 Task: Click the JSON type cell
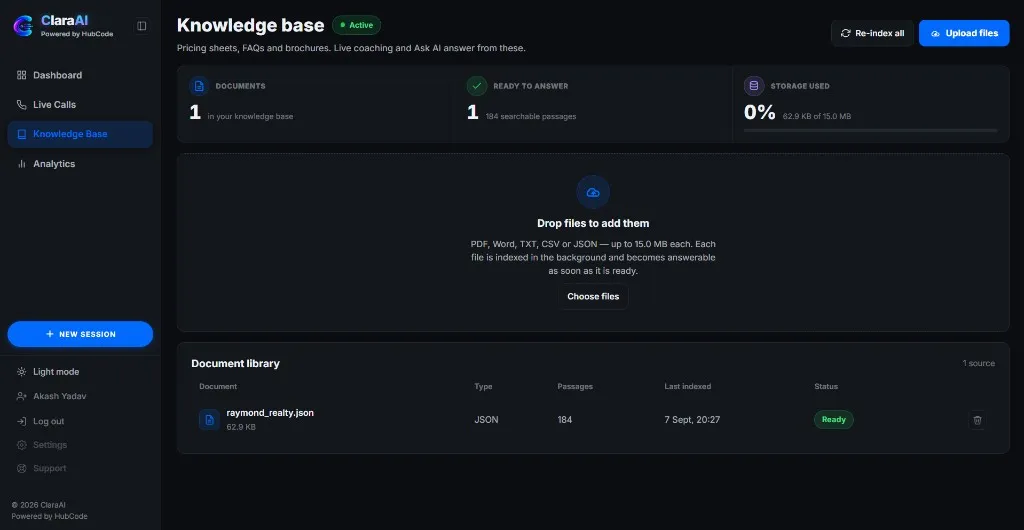[487, 420]
